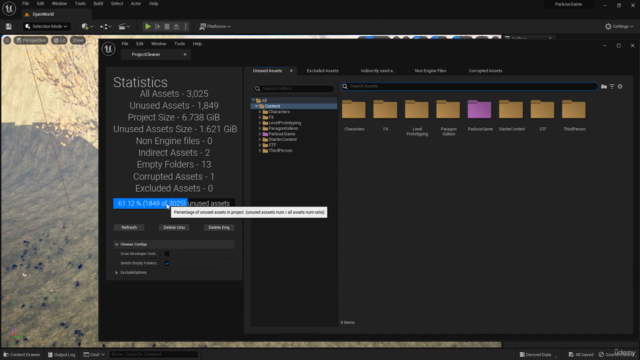640x360 pixels.
Task: Click the Search Folders input field
Action: coord(294,89)
